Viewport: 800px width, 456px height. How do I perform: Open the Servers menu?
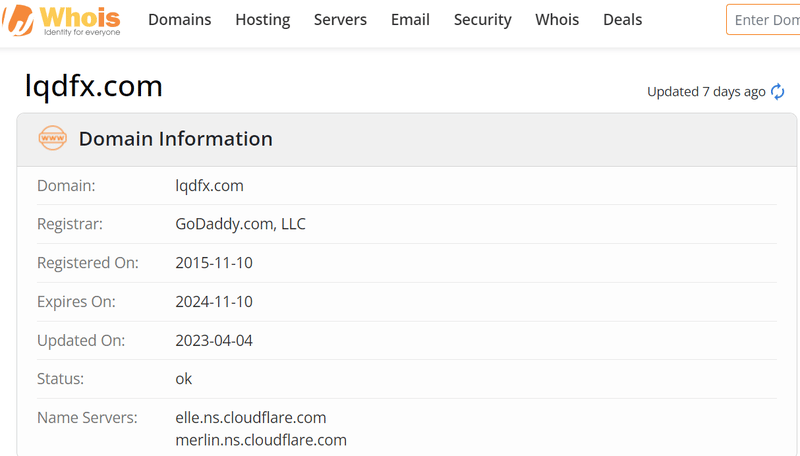tap(340, 19)
